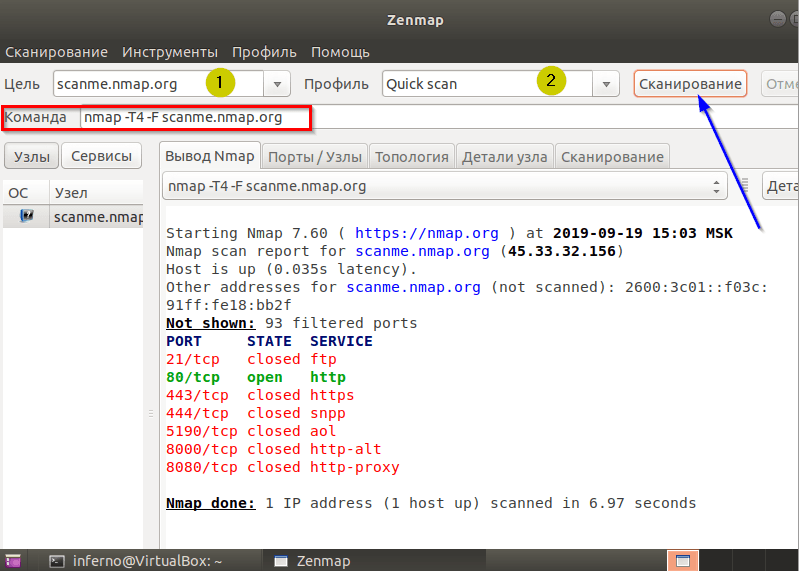Click the highlighted workspace switcher icon in taskbar
The height and width of the screenshot is (571, 799).
683,561
